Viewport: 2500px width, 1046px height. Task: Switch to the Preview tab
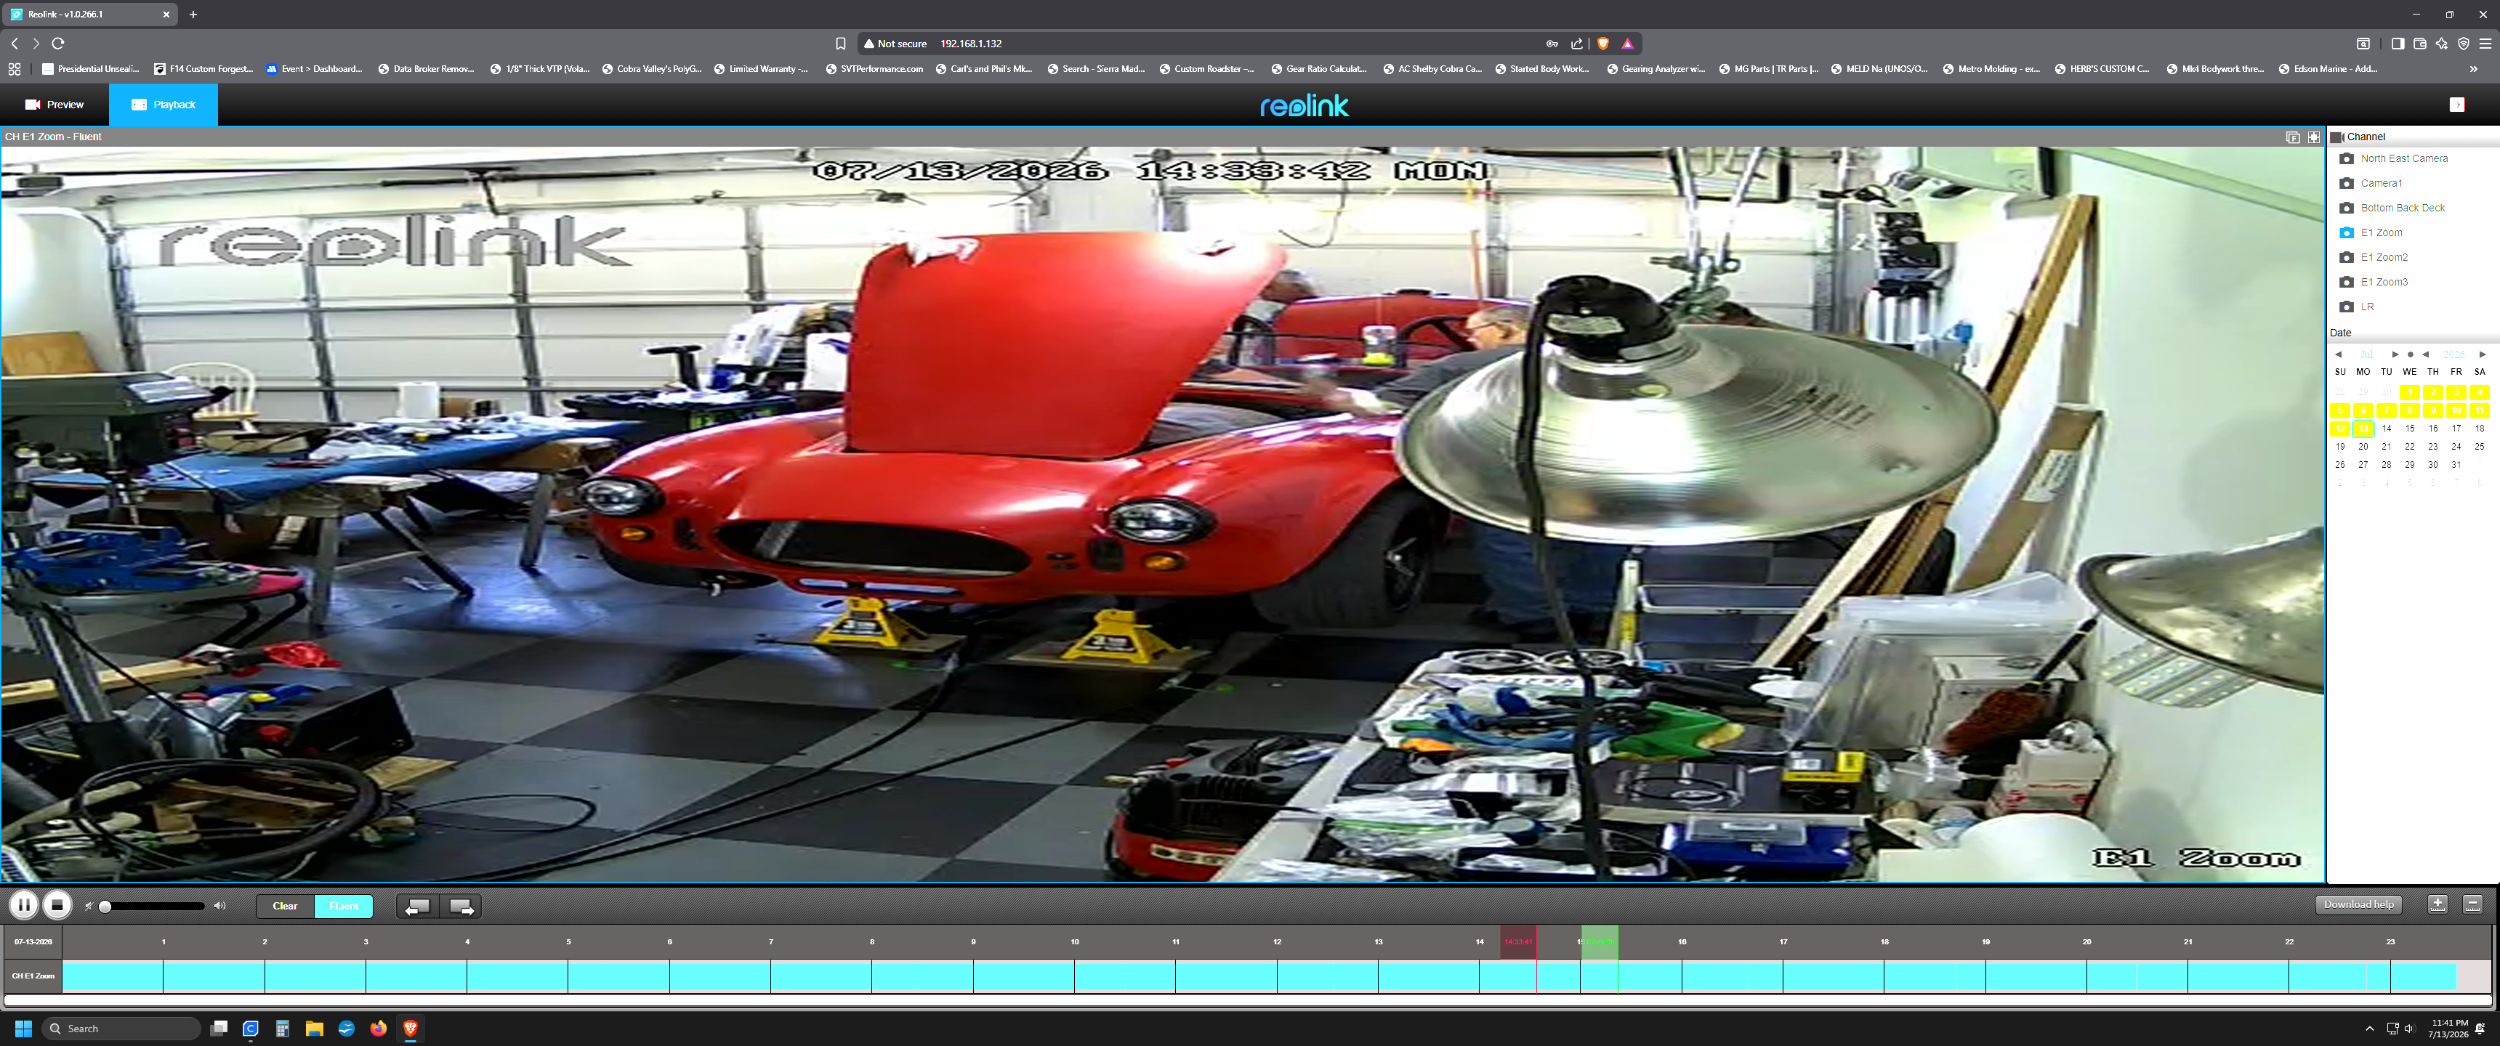pyautogui.click(x=55, y=104)
